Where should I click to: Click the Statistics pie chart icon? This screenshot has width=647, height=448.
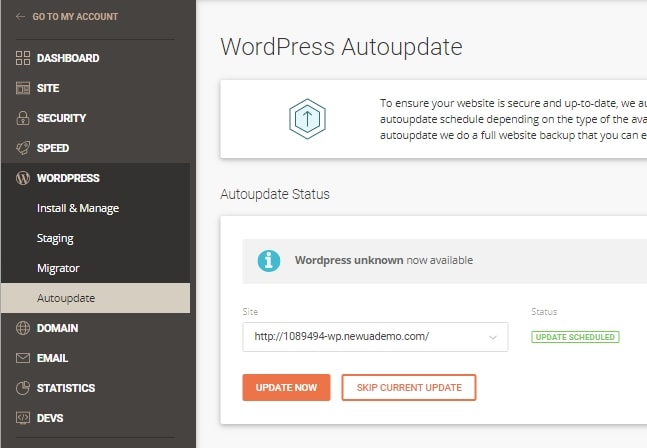pos(23,388)
